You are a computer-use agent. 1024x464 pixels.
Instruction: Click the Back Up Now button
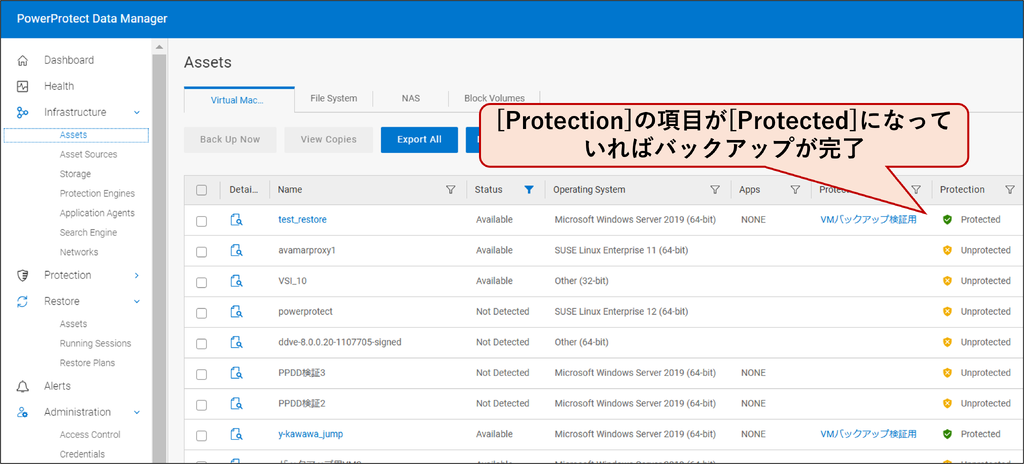pyautogui.click(x=230, y=140)
